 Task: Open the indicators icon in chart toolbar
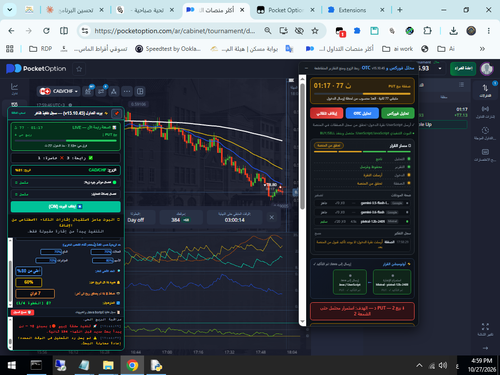101,91
